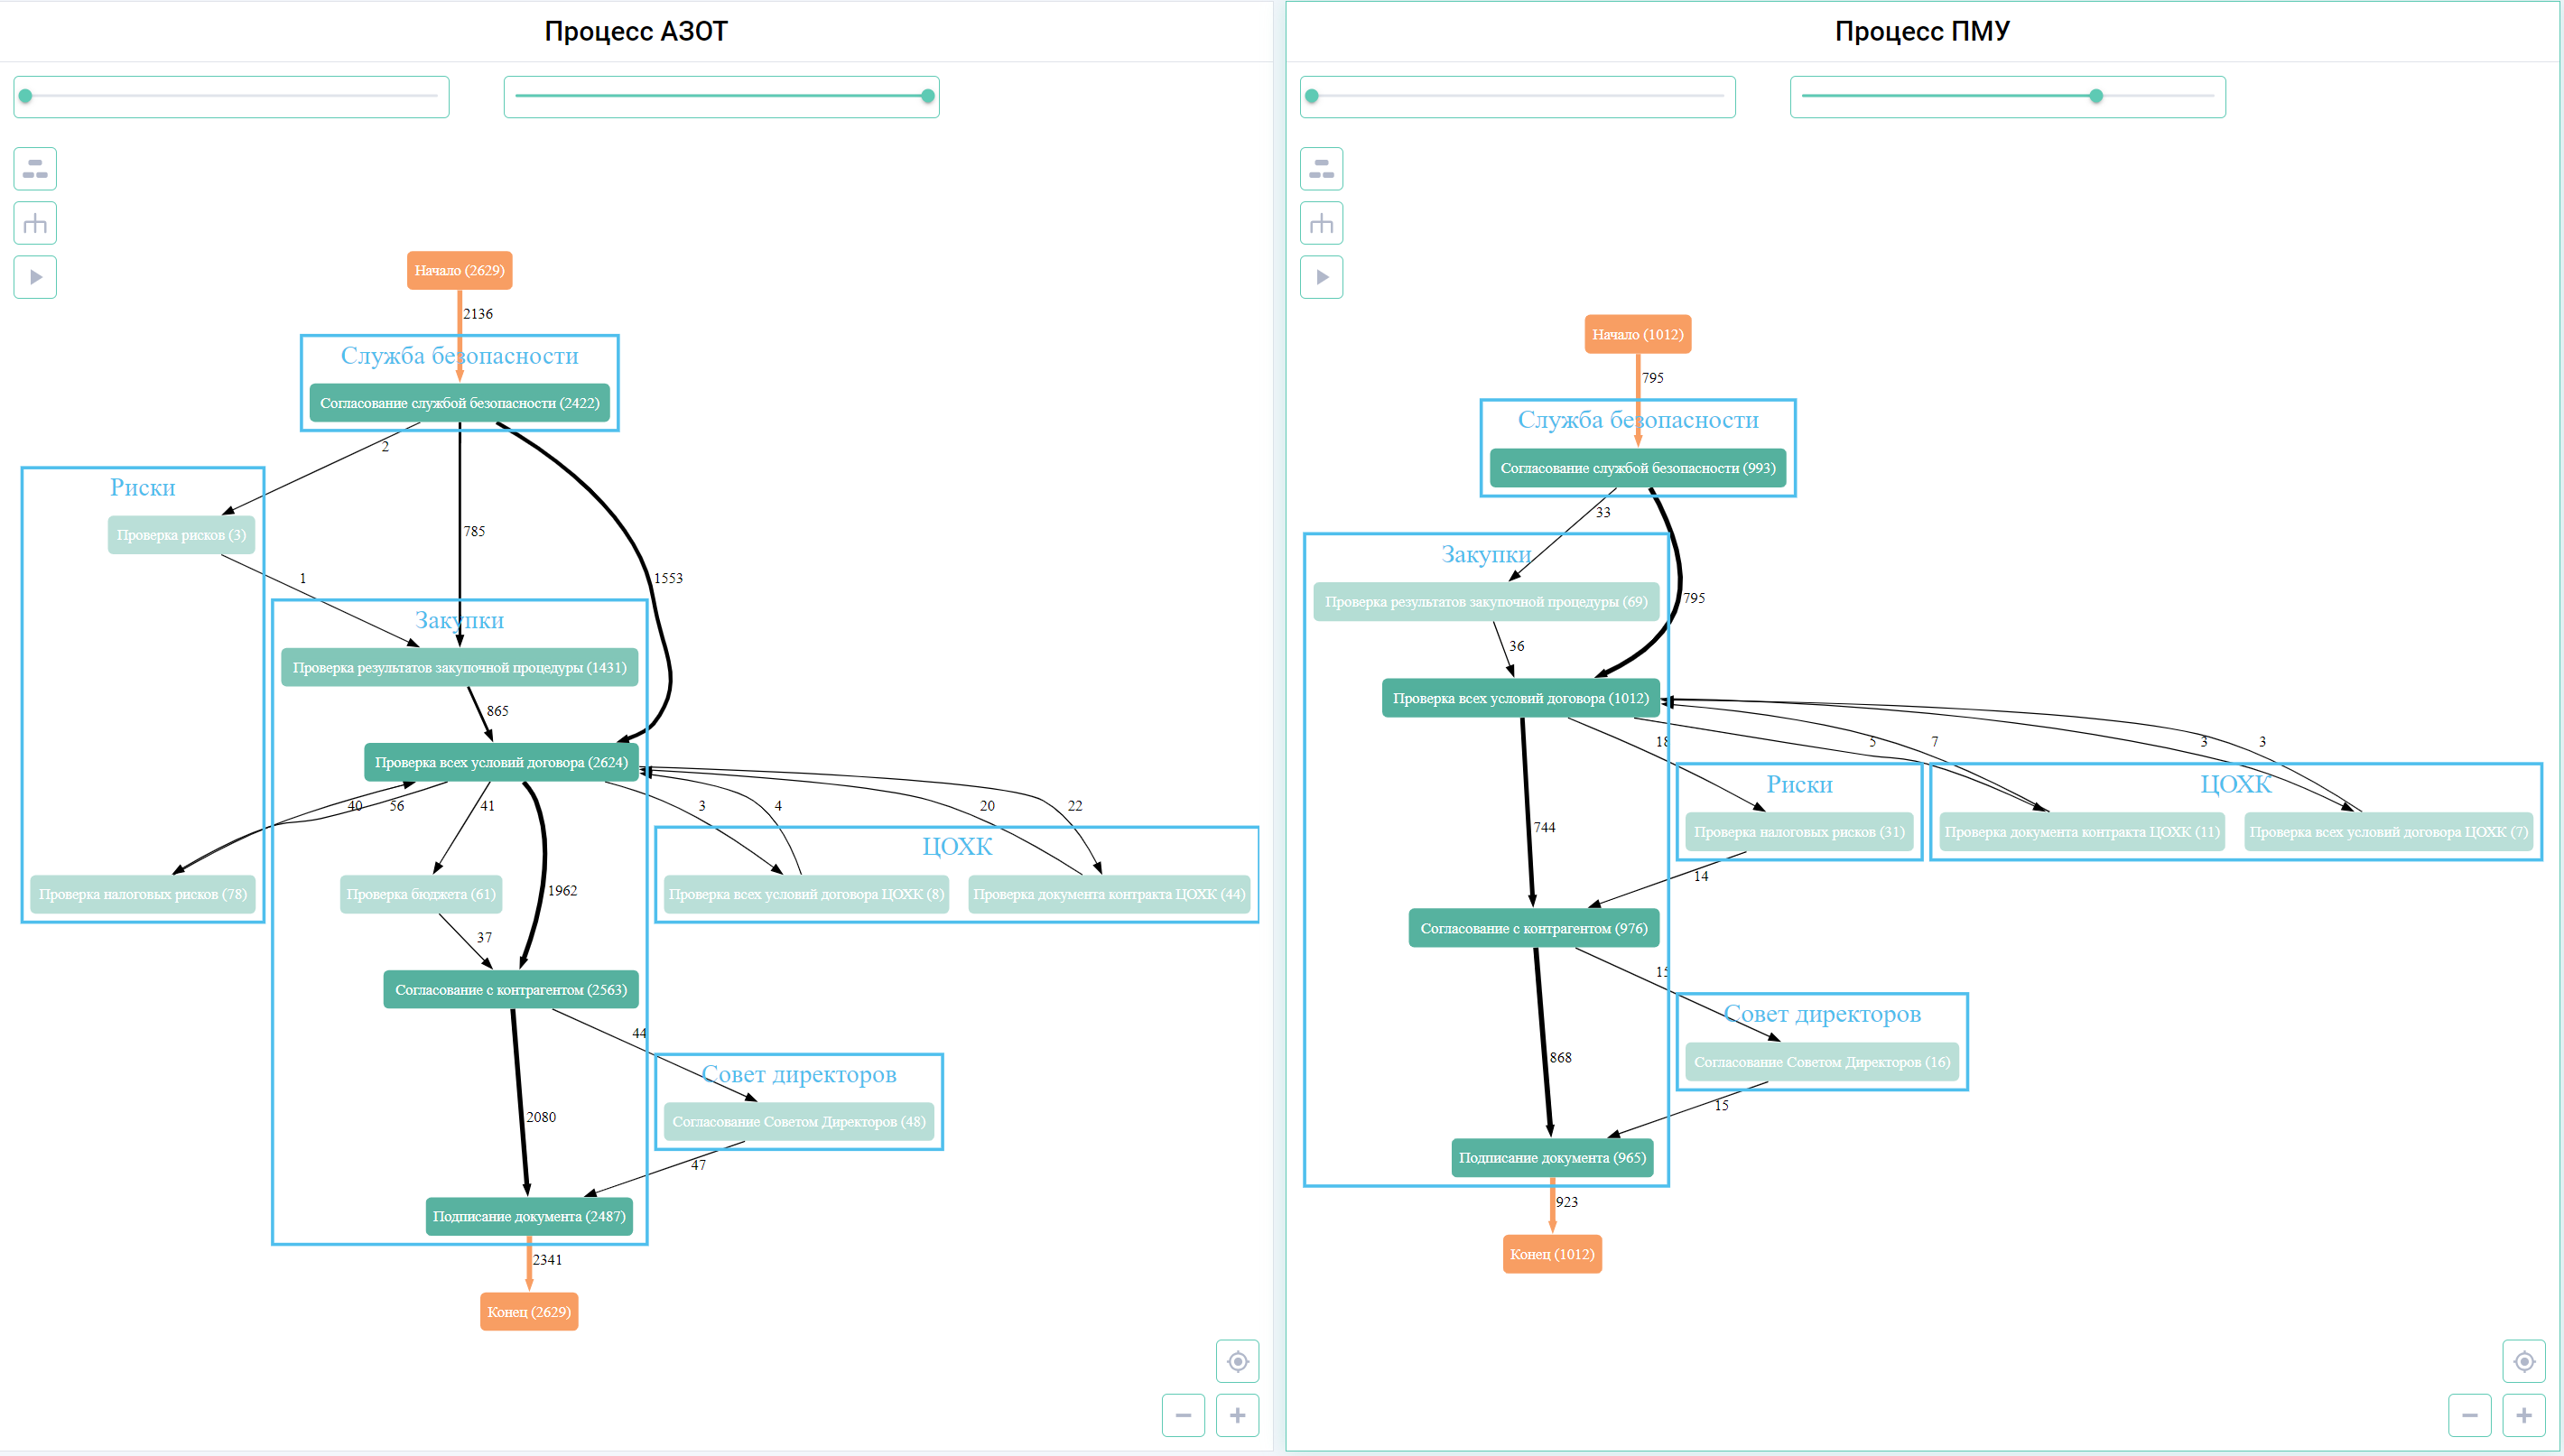Select the Конец (1012) end node
This screenshot has width=2564, height=1456.
pos(1552,1254)
